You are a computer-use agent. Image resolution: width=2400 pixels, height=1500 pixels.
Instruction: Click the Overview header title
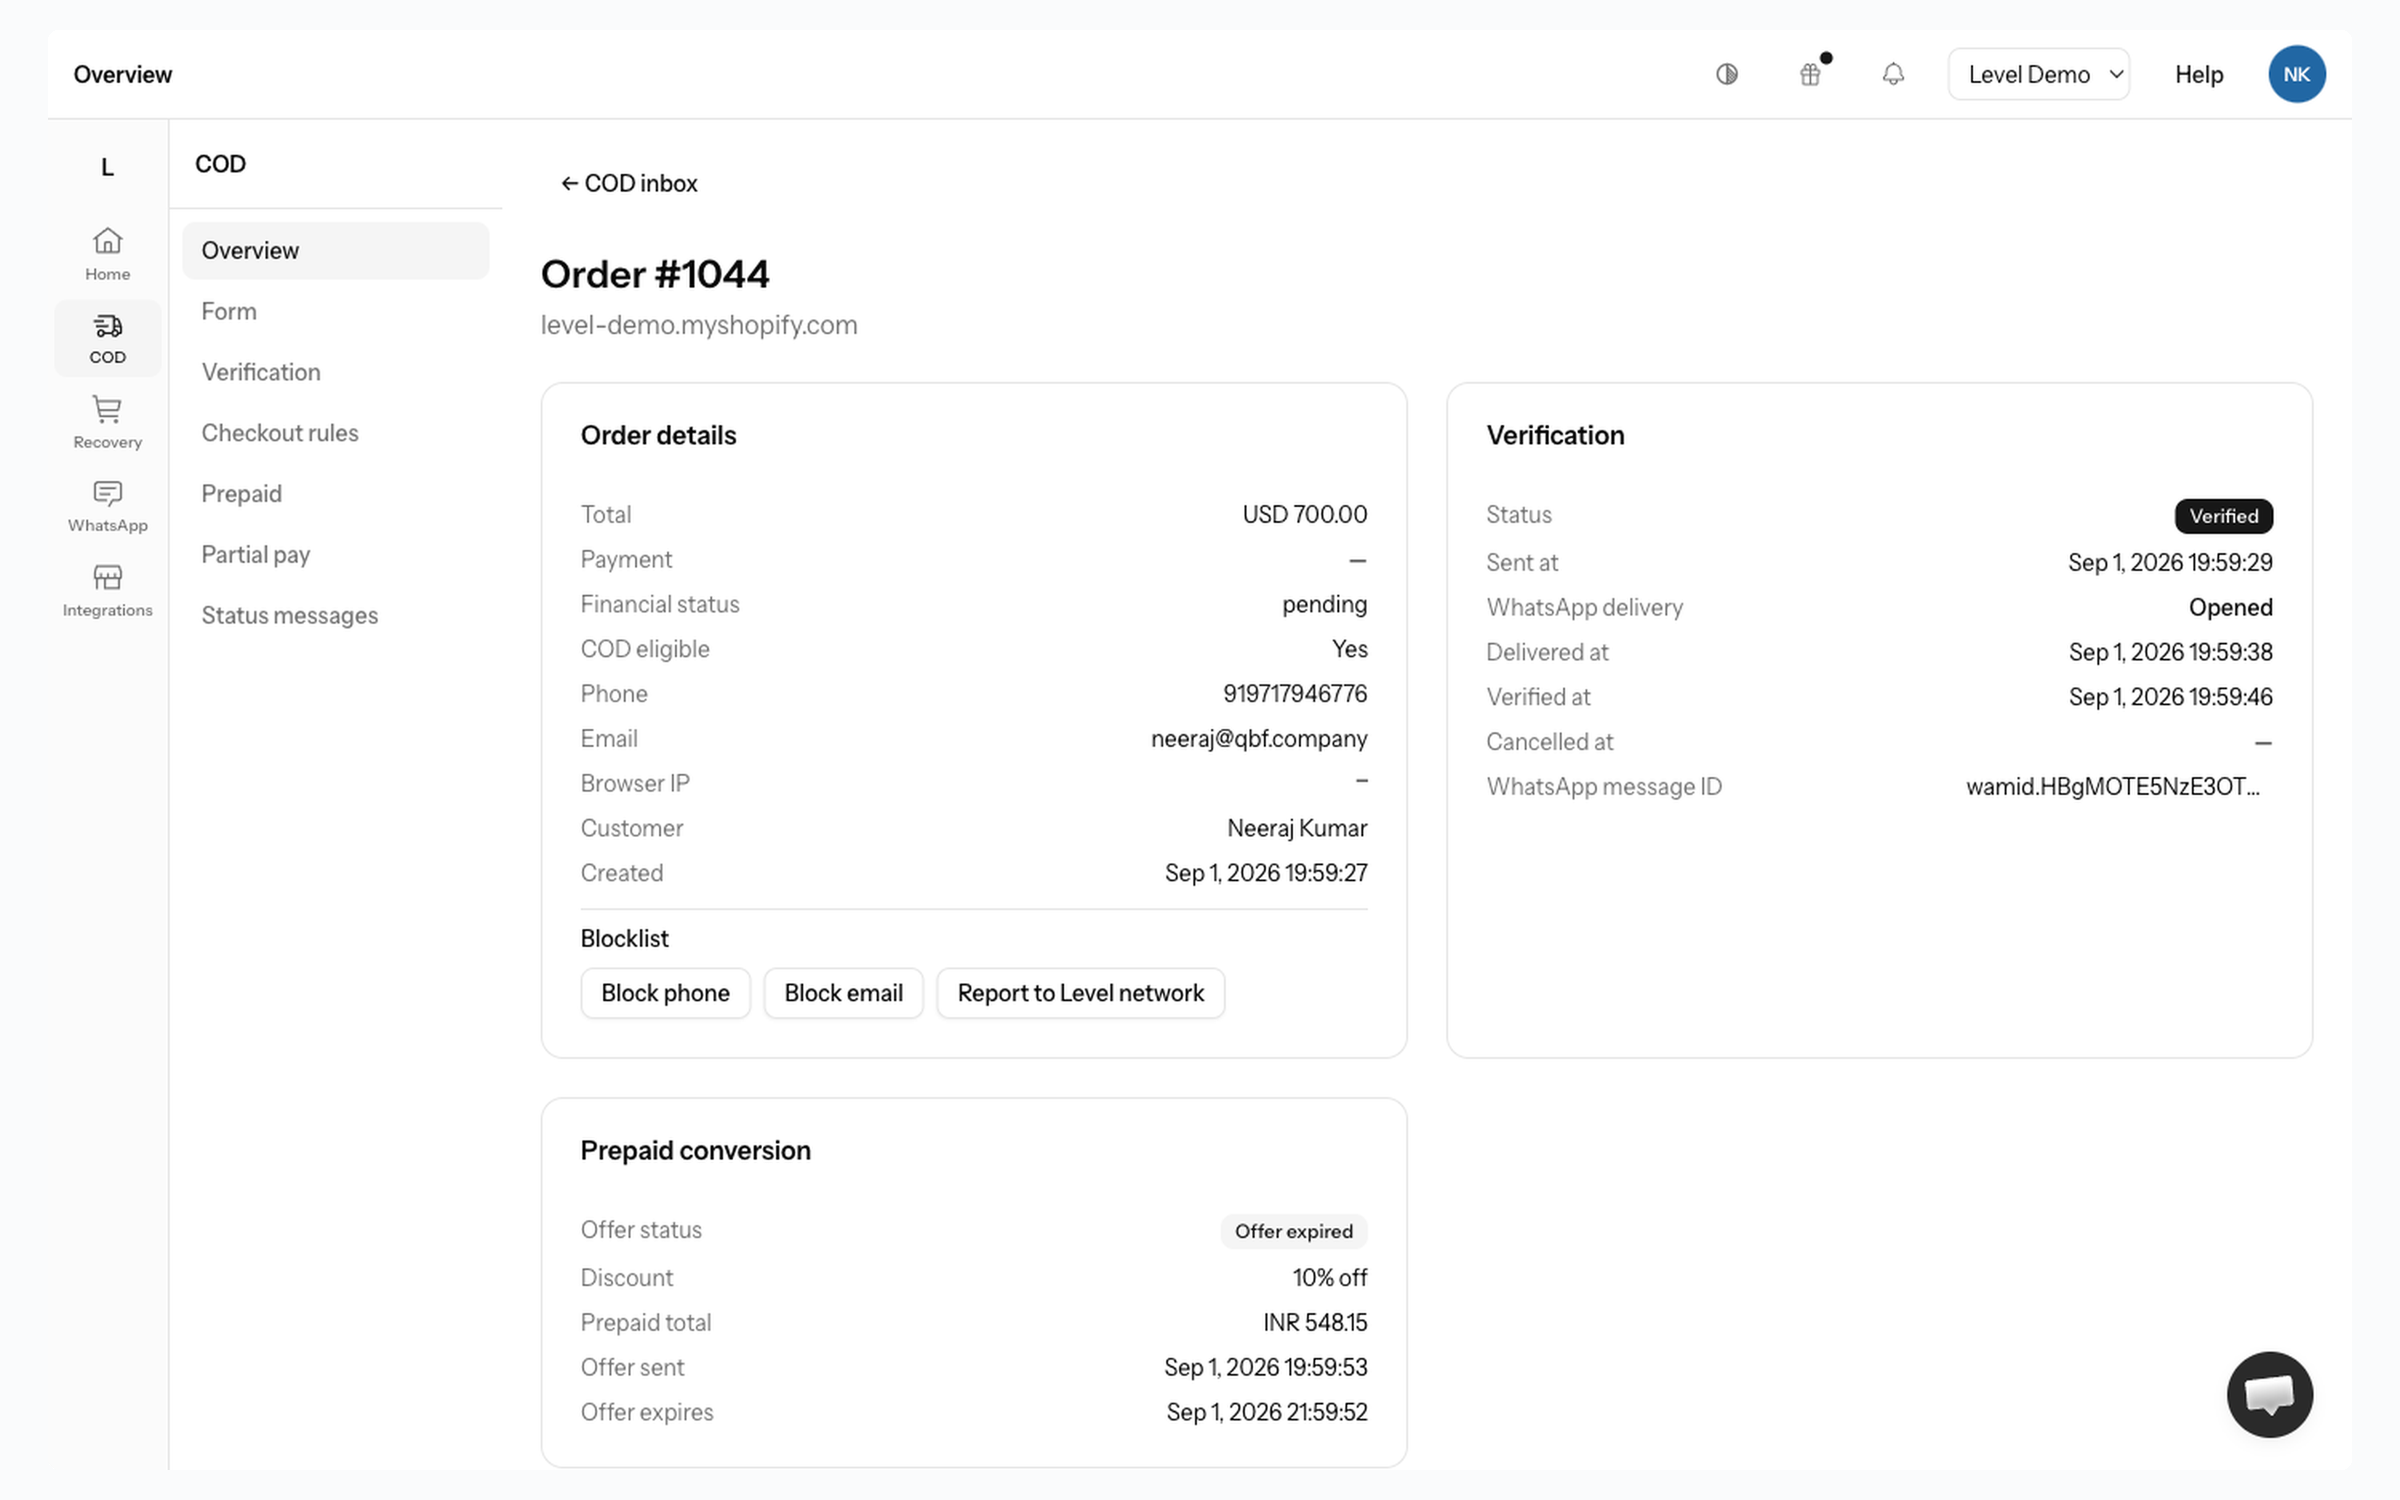coord(122,74)
